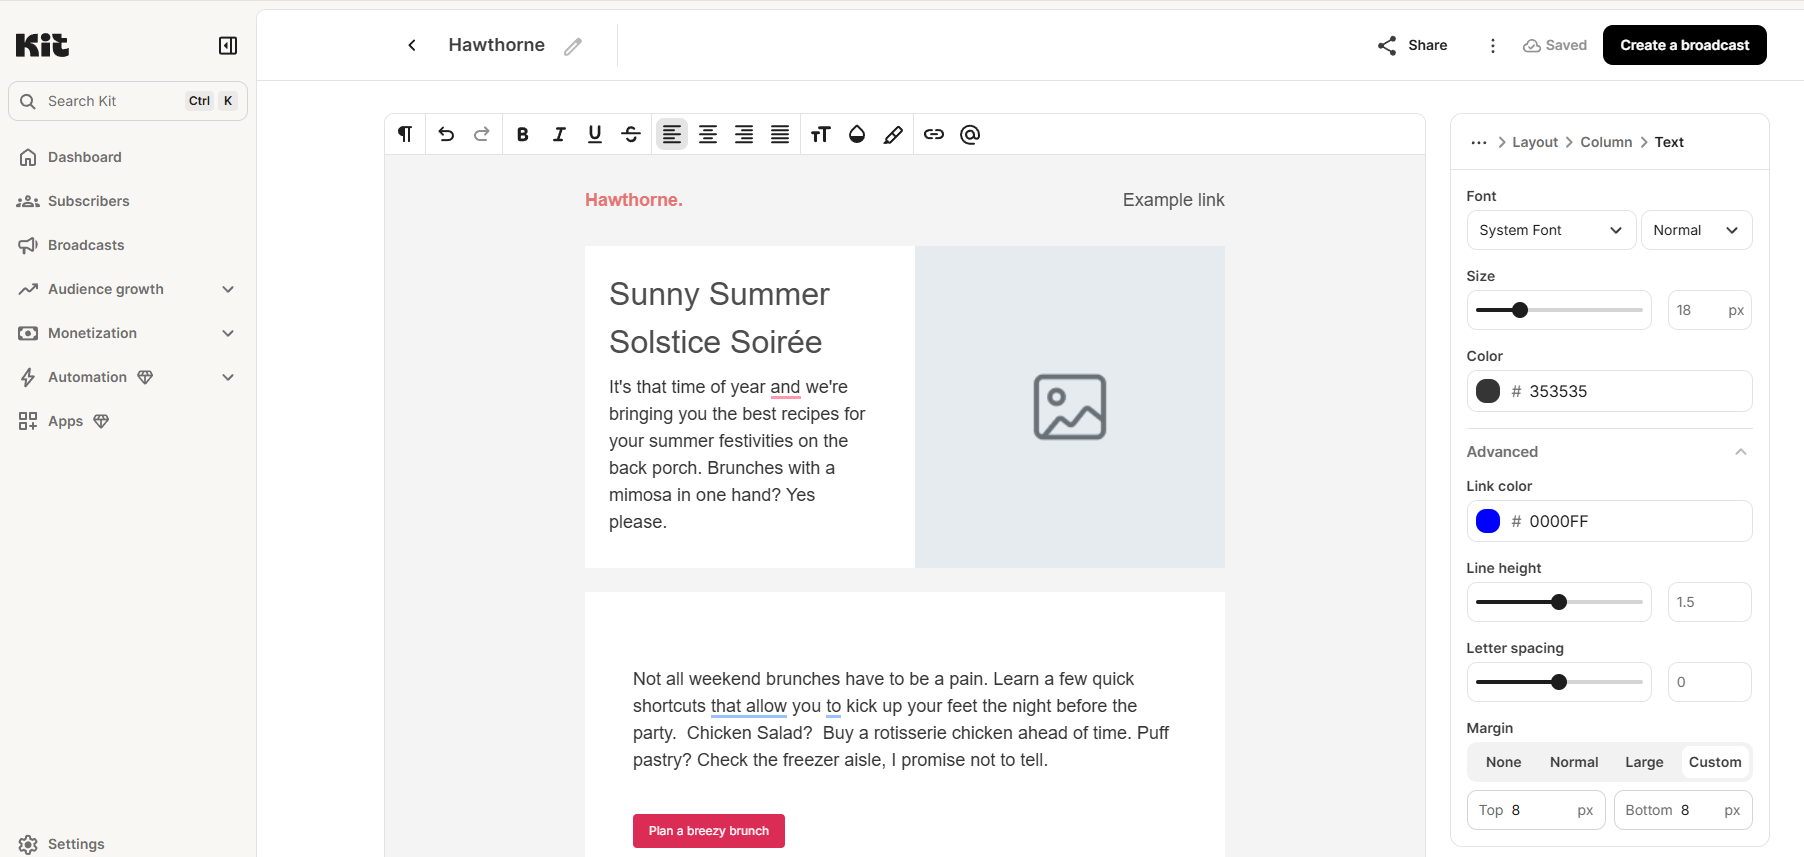The width and height of the screenshot is (1804, 857).
Task: Justify the text
Action: 780,134
